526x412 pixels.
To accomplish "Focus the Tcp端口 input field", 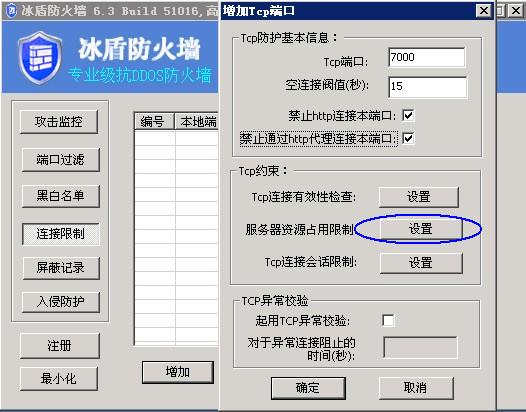I will [x=427, y=57].
